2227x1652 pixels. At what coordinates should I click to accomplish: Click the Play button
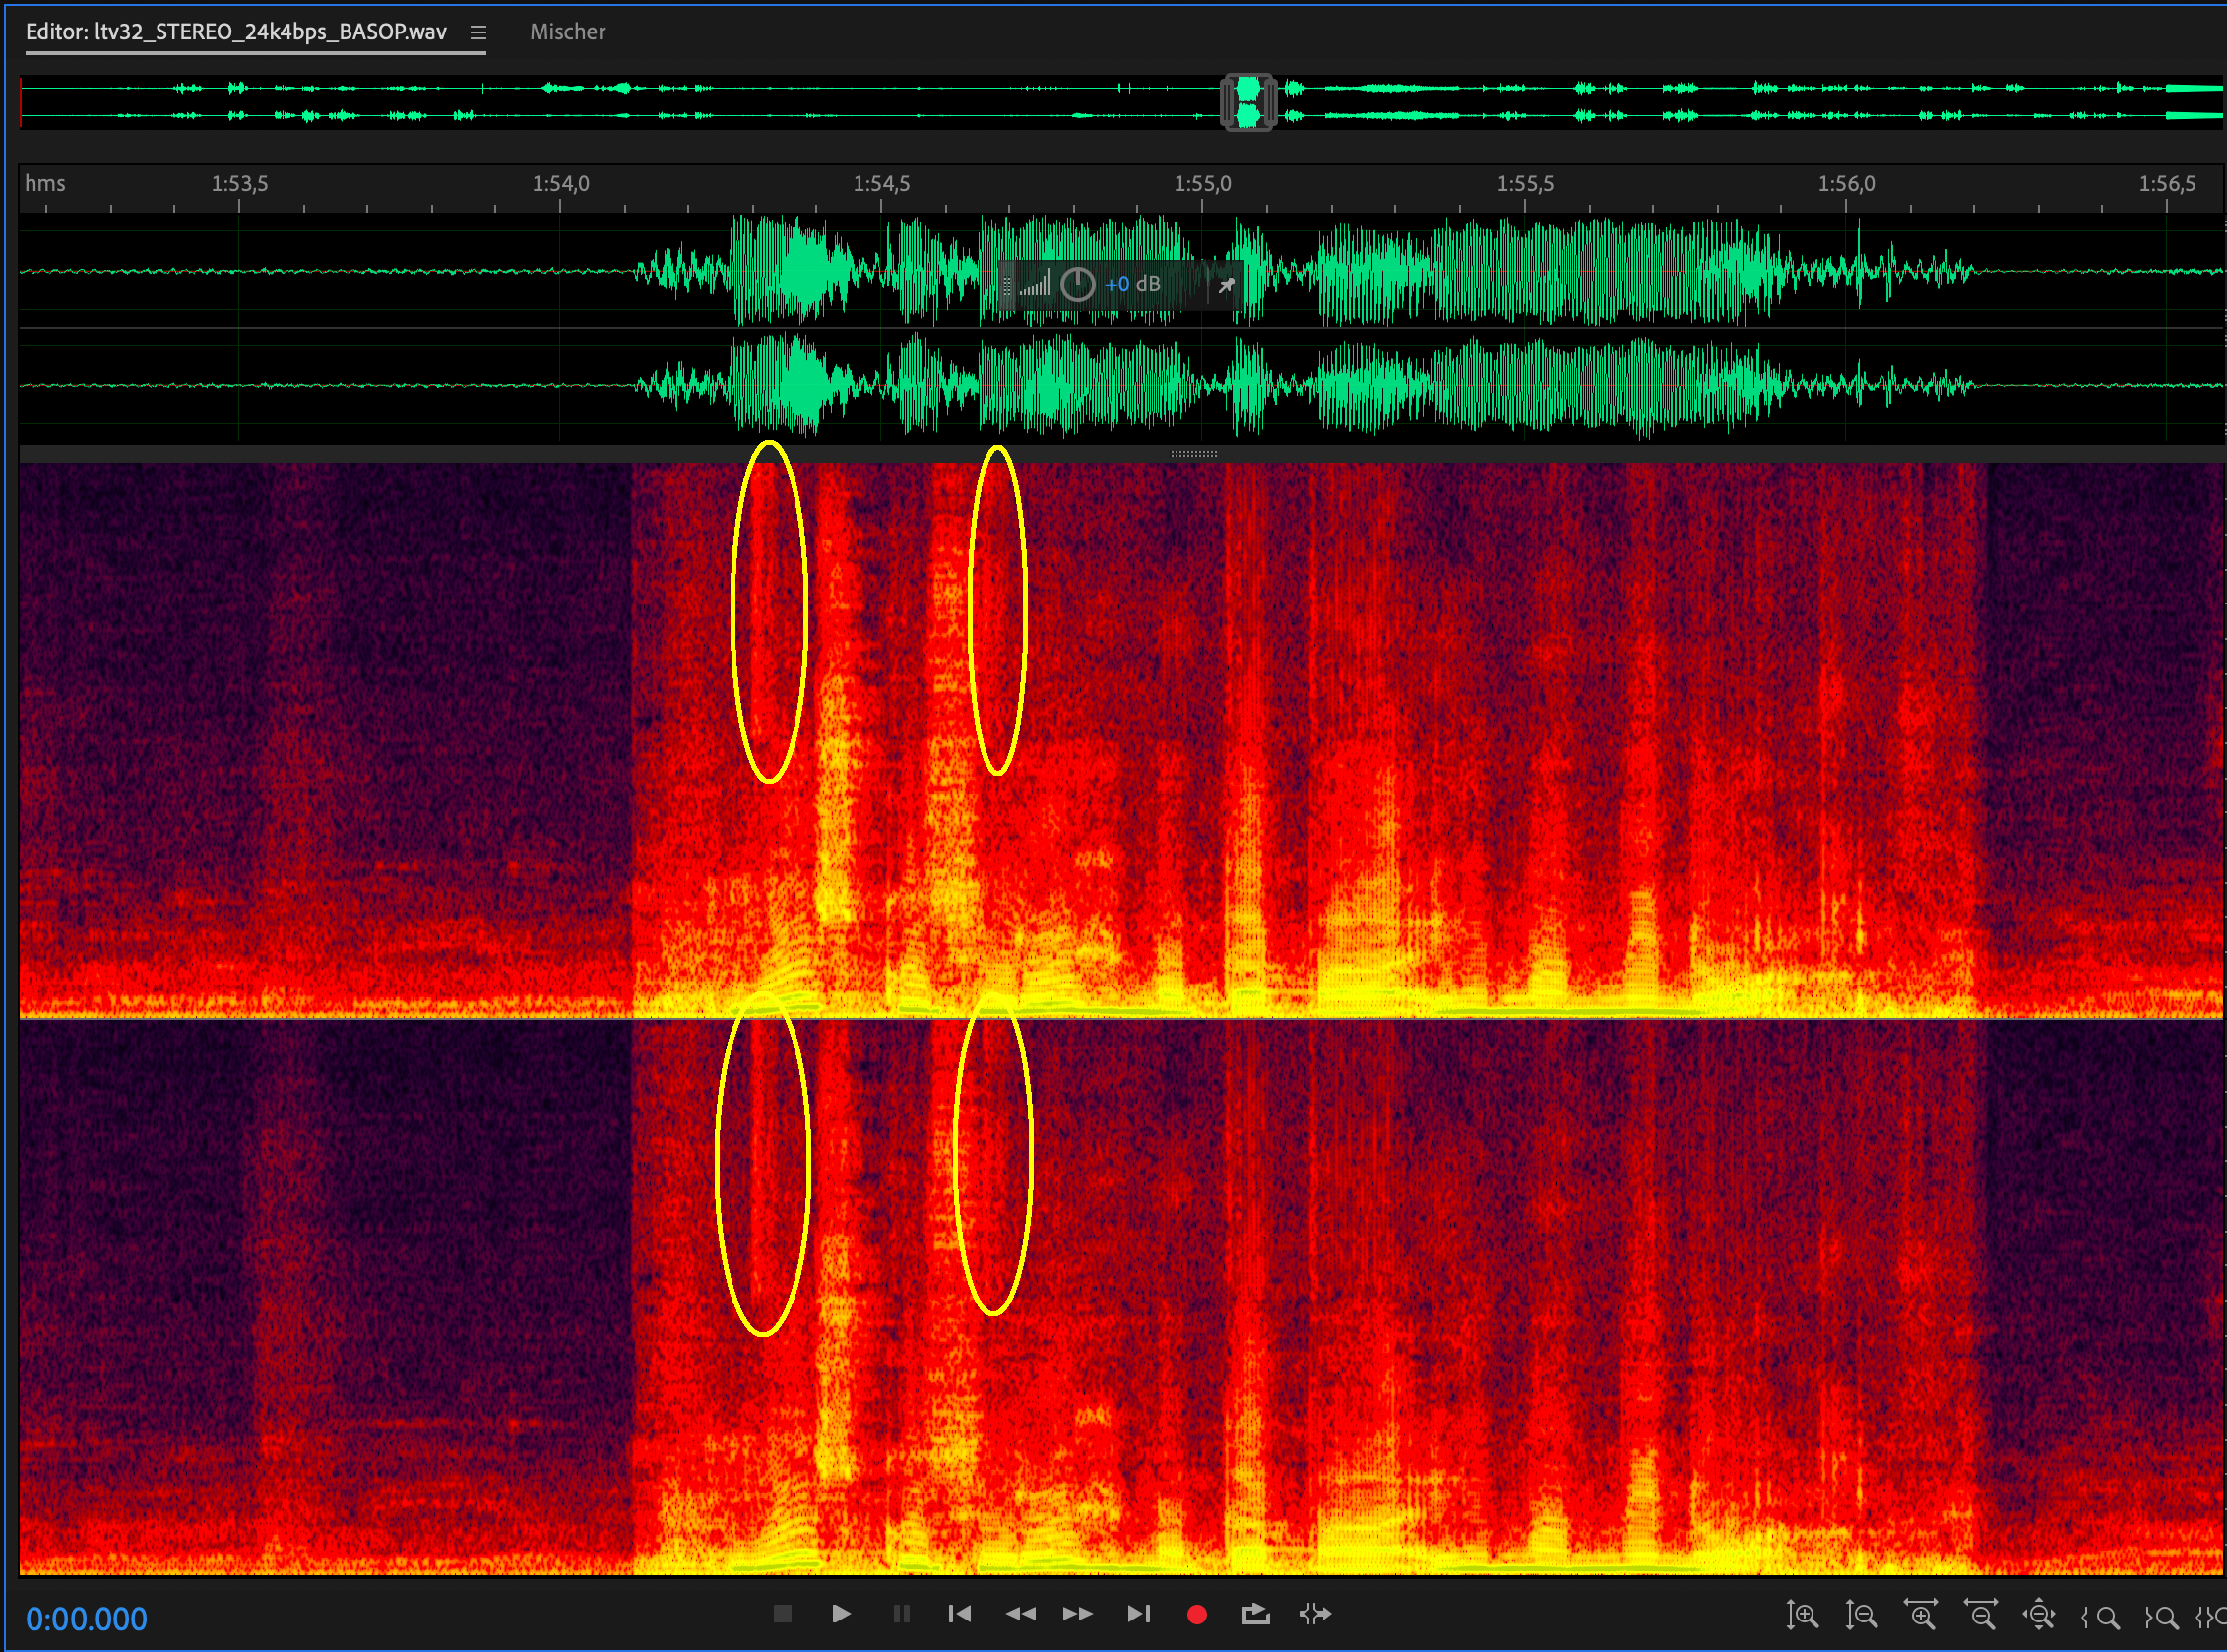click(x=841, y=1613)
